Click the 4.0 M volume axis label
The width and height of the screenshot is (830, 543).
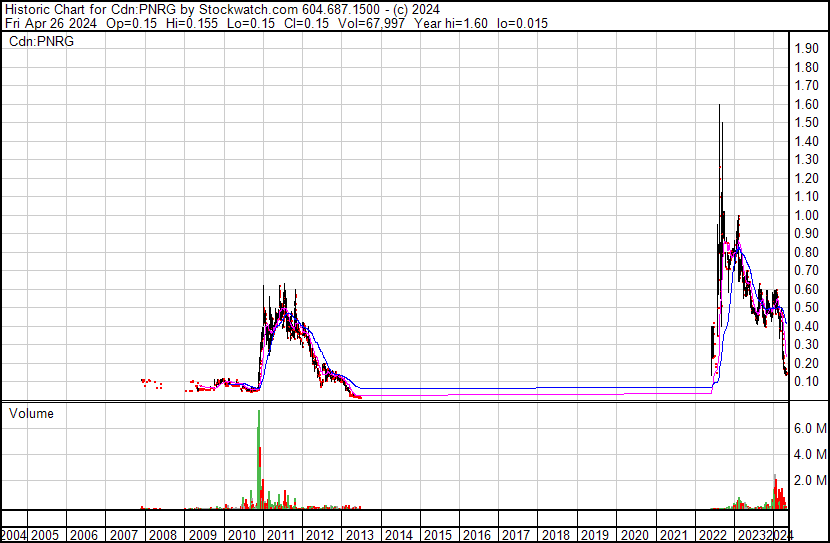tap(809, 454)
